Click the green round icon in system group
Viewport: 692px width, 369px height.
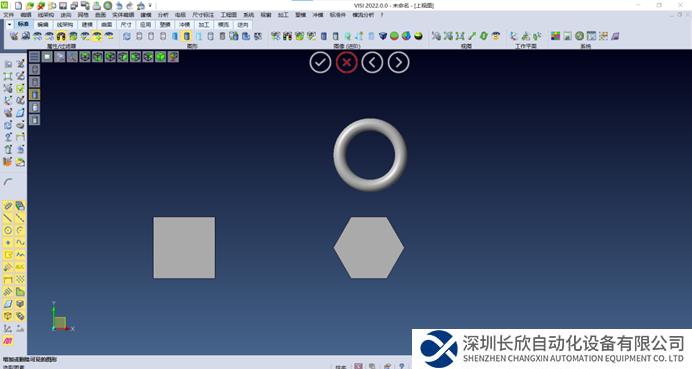579,36
